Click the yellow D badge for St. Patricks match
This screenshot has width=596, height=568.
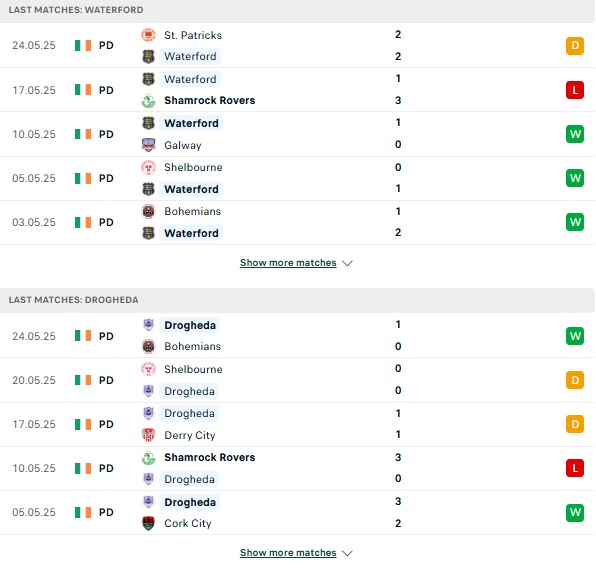click(575, 46)
